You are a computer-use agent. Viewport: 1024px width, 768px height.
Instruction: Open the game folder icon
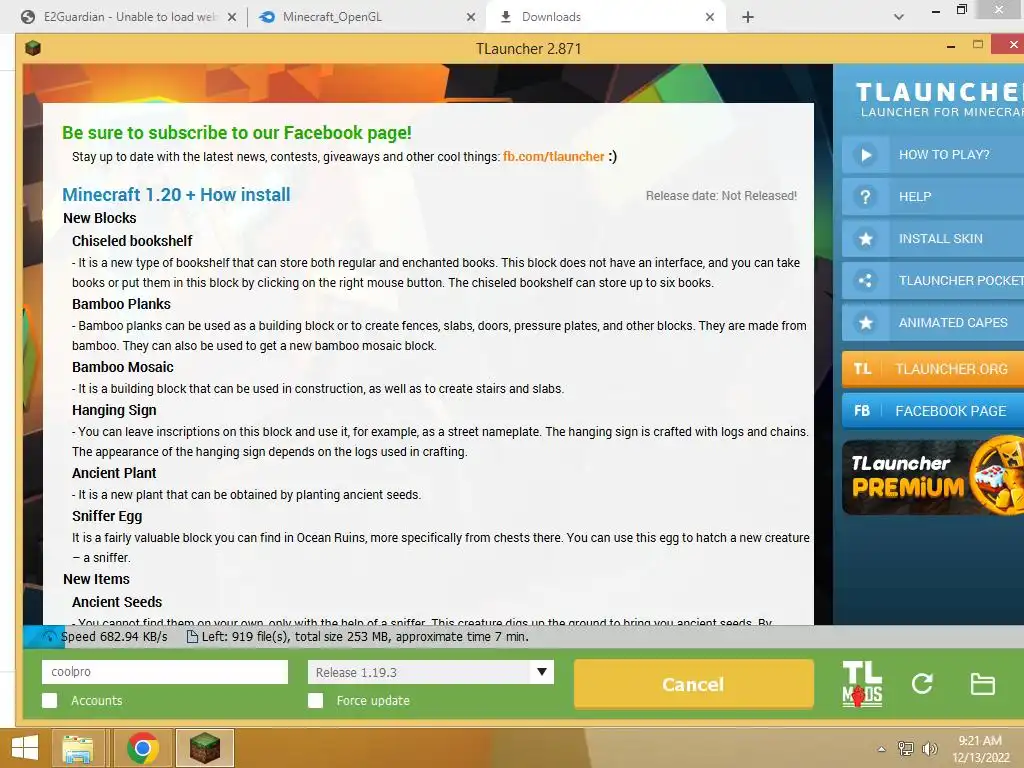(982, 684)
